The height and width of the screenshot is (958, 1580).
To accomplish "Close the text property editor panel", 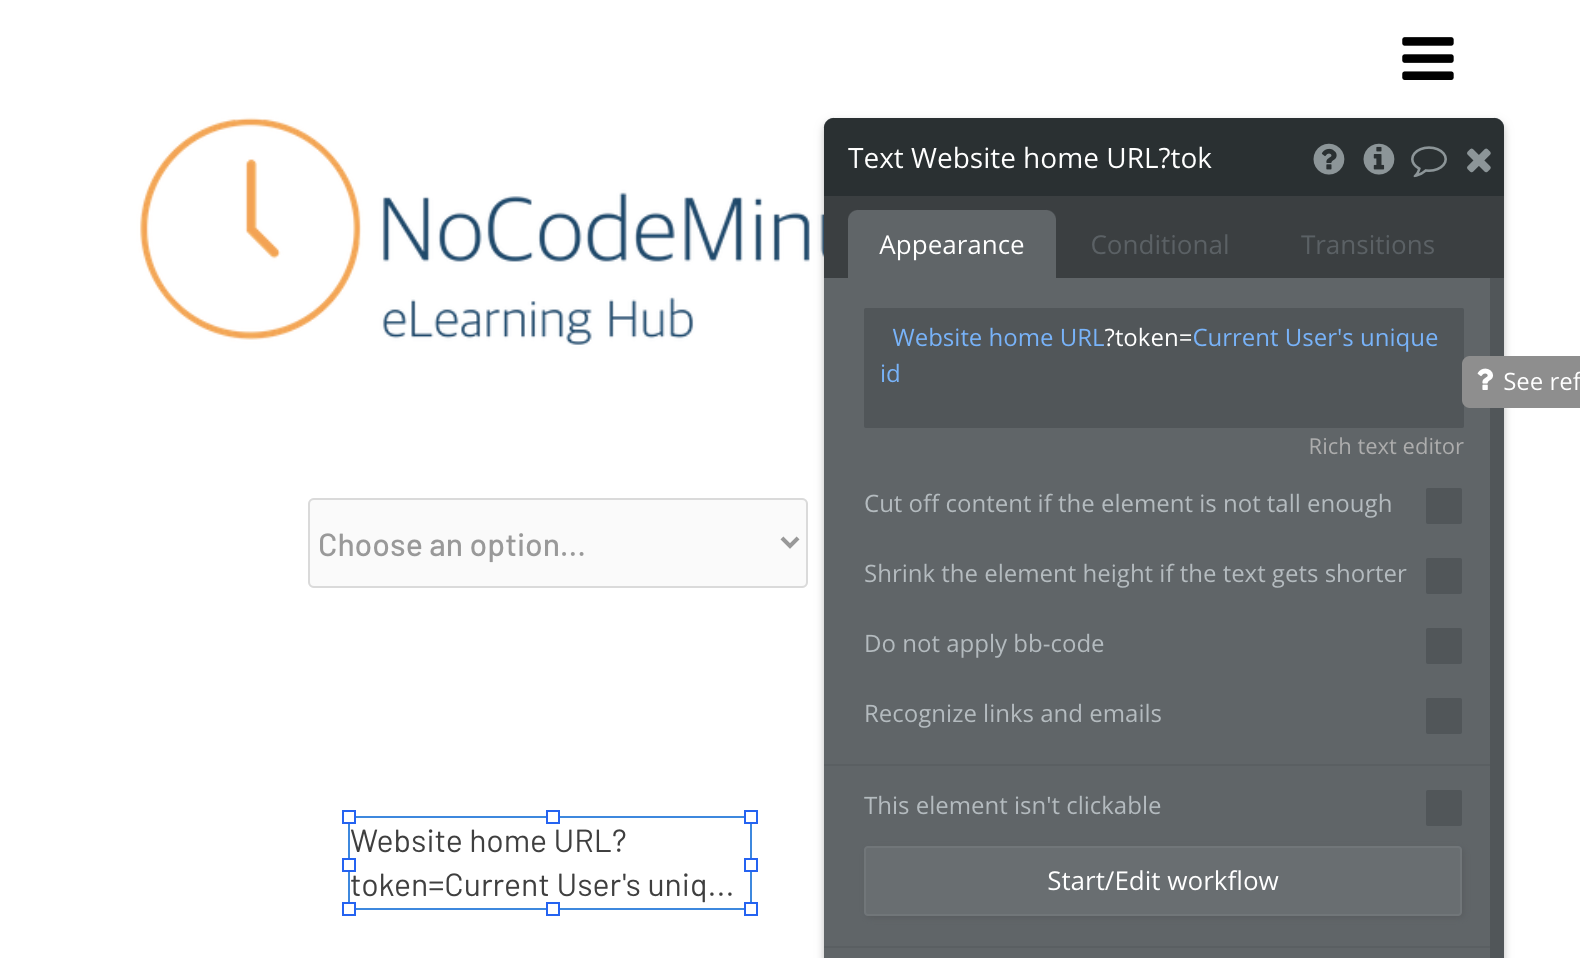I will click(x=1478, y=160).
